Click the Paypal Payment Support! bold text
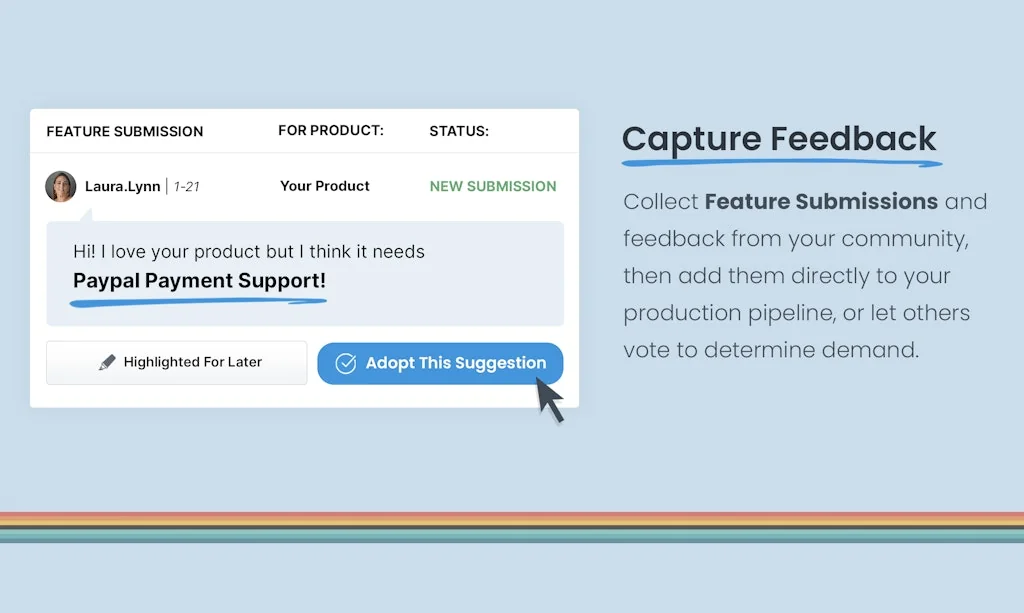 pos(199,281)
